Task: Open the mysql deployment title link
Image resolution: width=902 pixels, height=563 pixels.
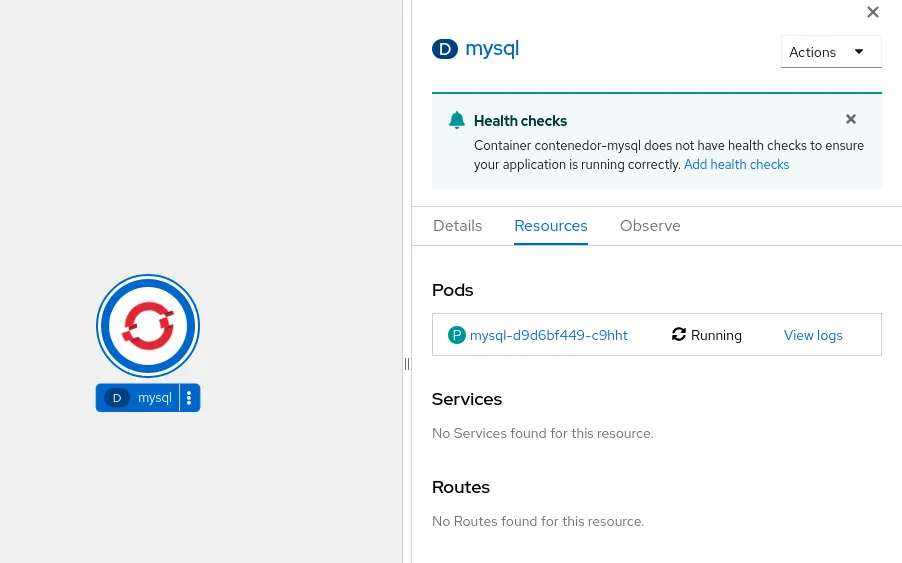Action: coord(492,49)
